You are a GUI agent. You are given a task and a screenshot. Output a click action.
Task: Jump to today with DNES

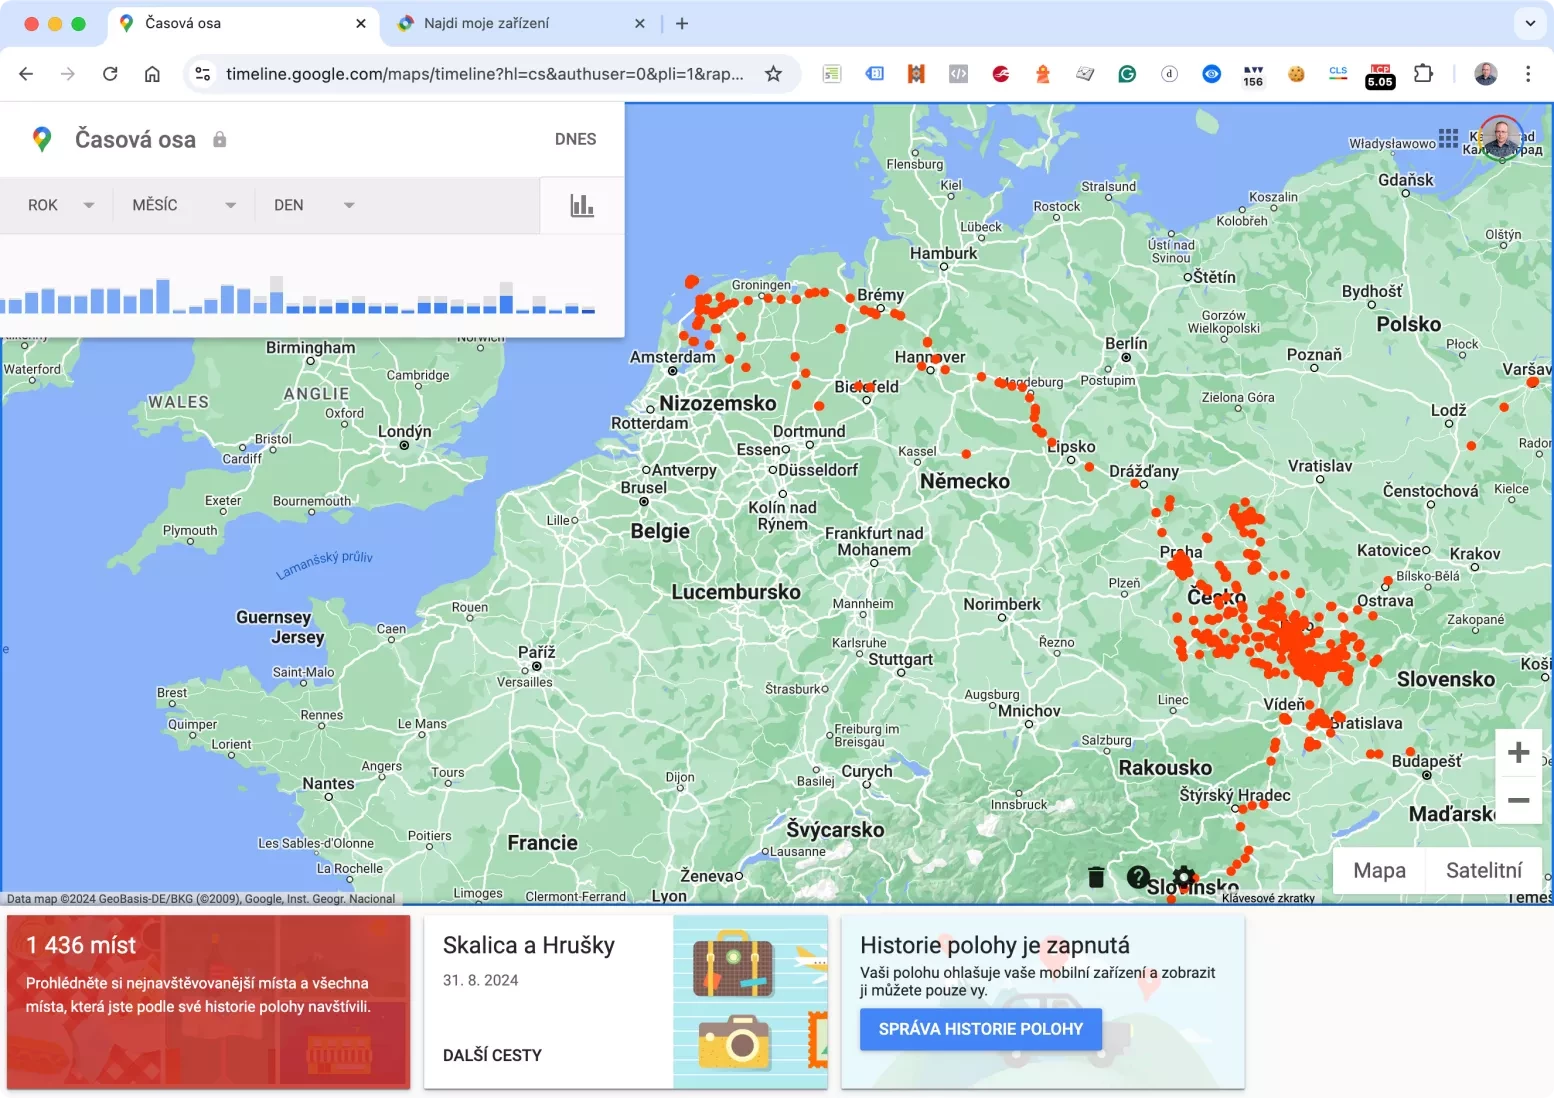coord(575,139)
